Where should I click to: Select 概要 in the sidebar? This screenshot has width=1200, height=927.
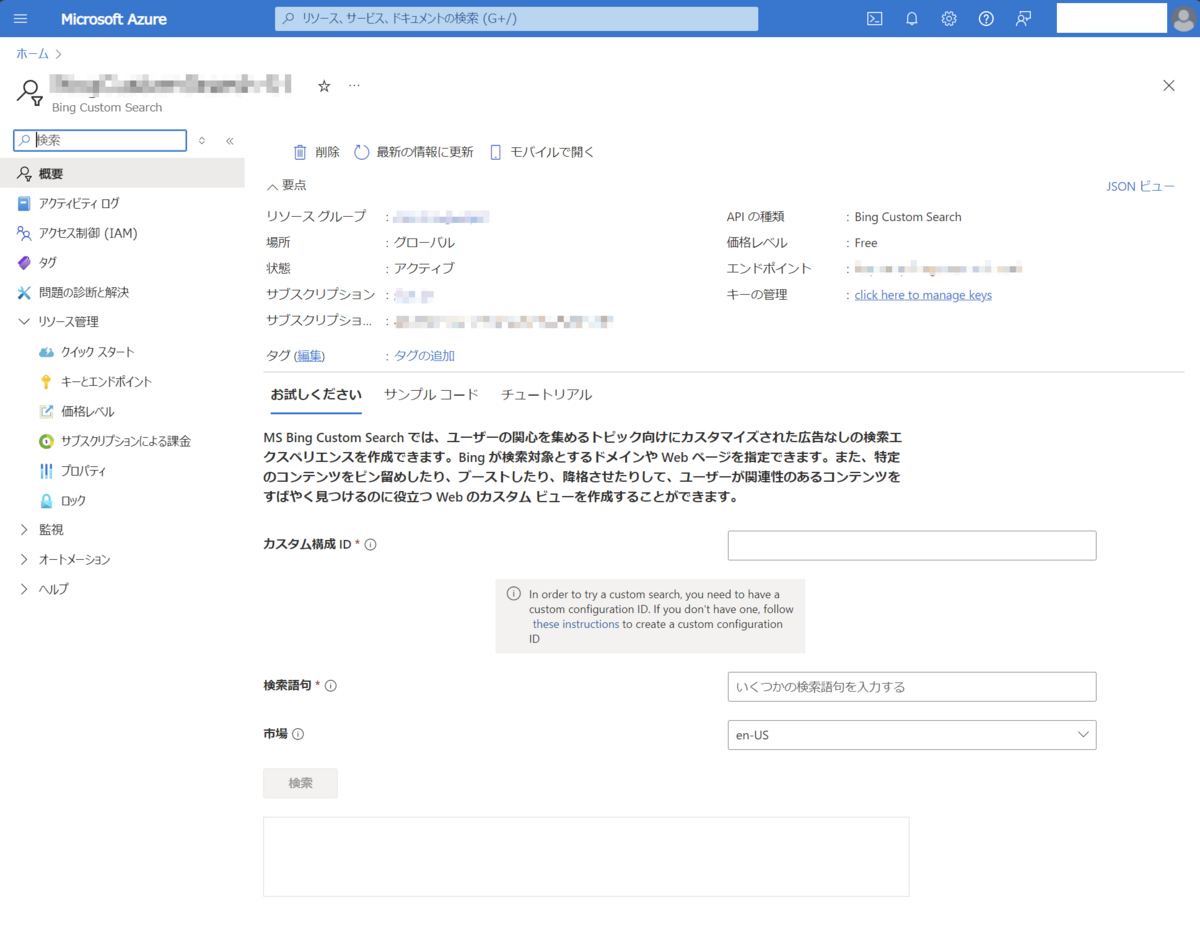(122, 173)
